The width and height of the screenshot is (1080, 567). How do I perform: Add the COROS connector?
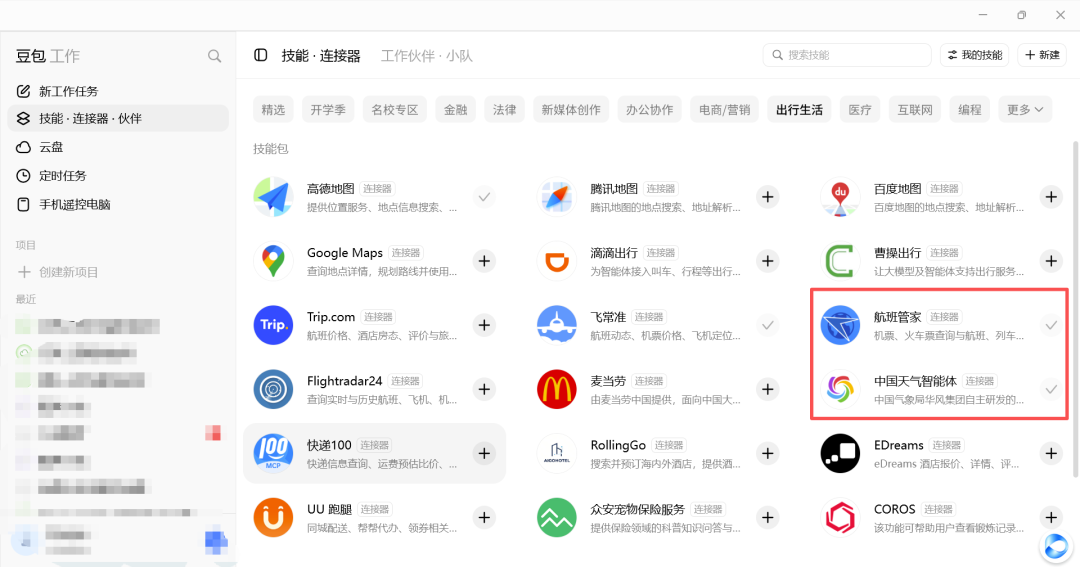pos(1051,517)
